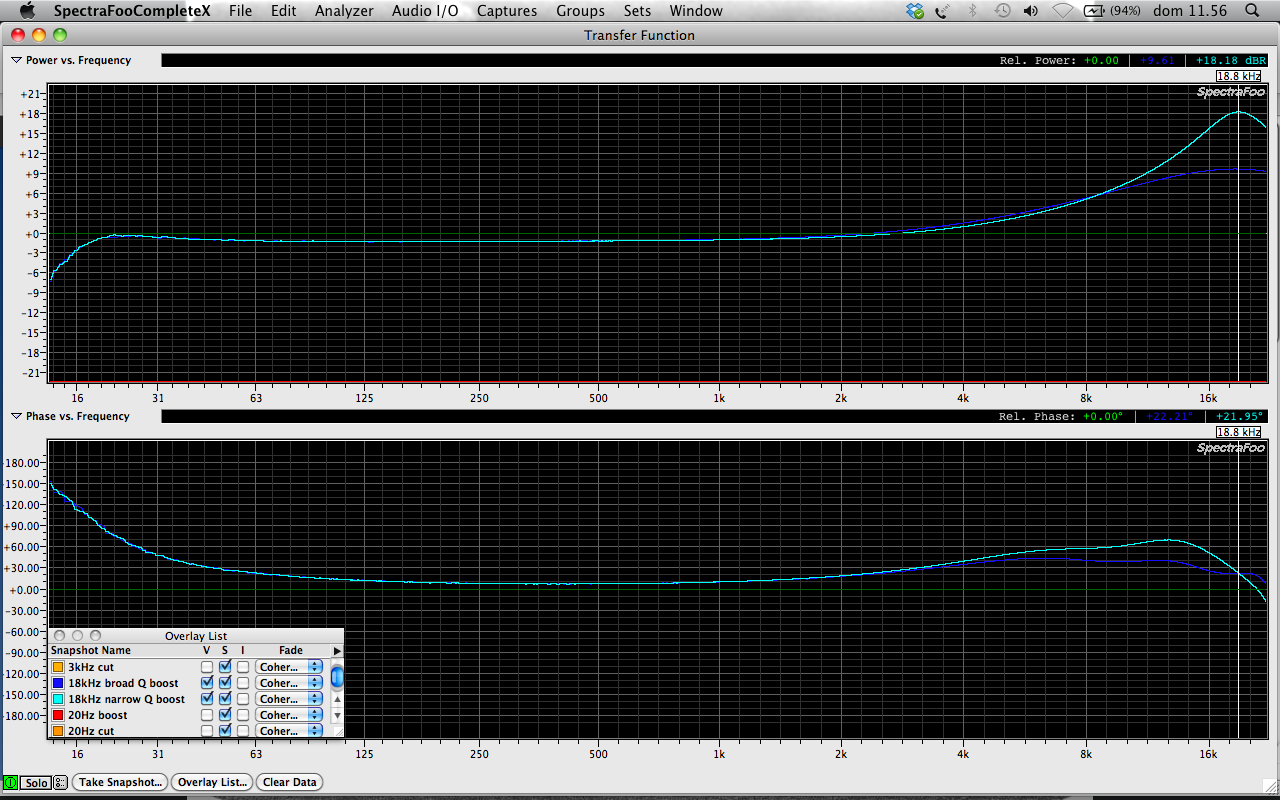1280x800 pixels.
Task: Open the options icon beside Solo
Action: click(x=60, y=783)
